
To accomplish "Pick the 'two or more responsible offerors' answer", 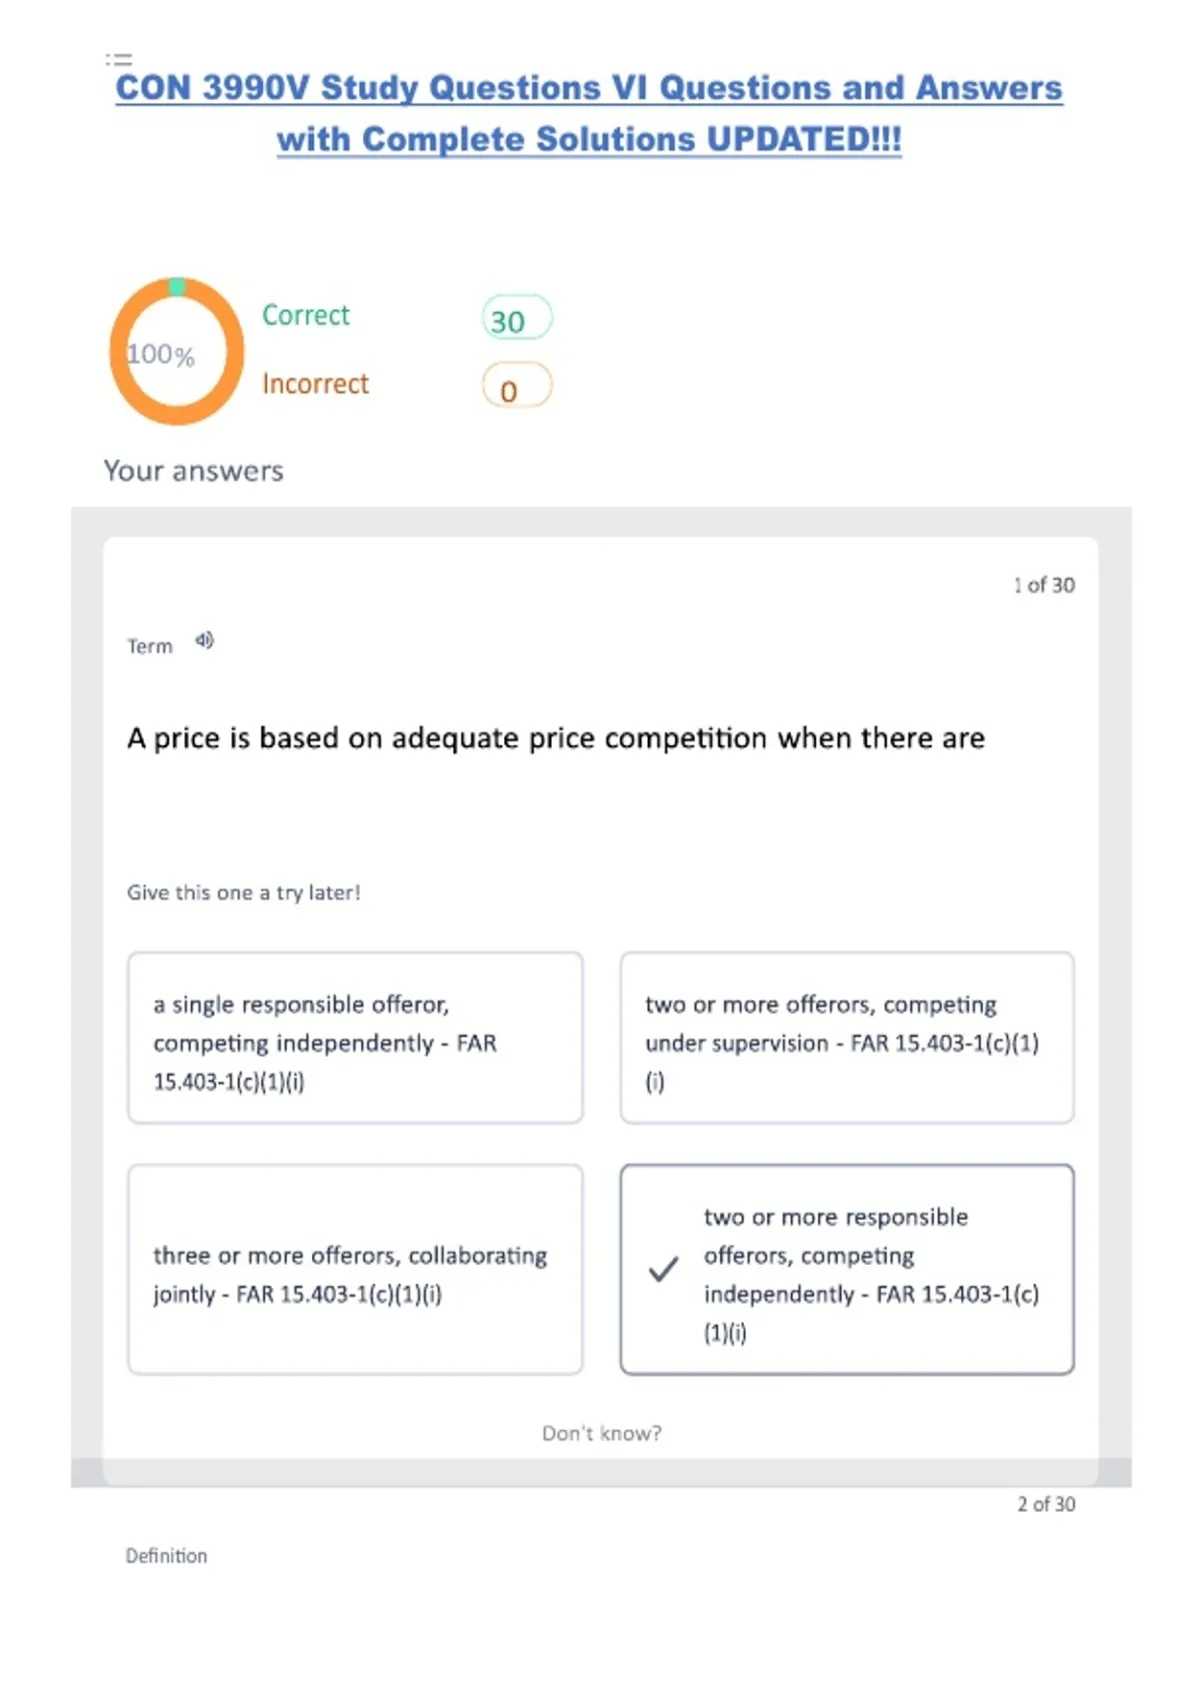I will click(x=846, y=1270).
